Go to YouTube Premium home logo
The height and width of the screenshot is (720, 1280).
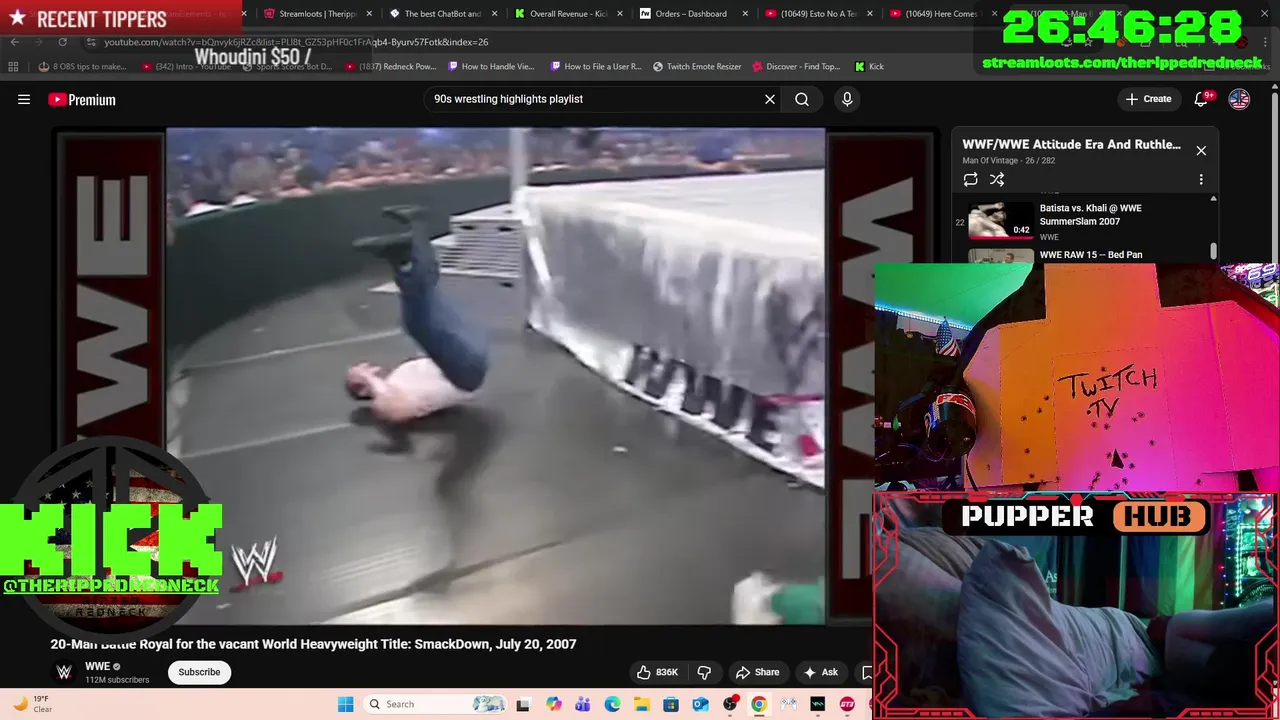(82, 99)
